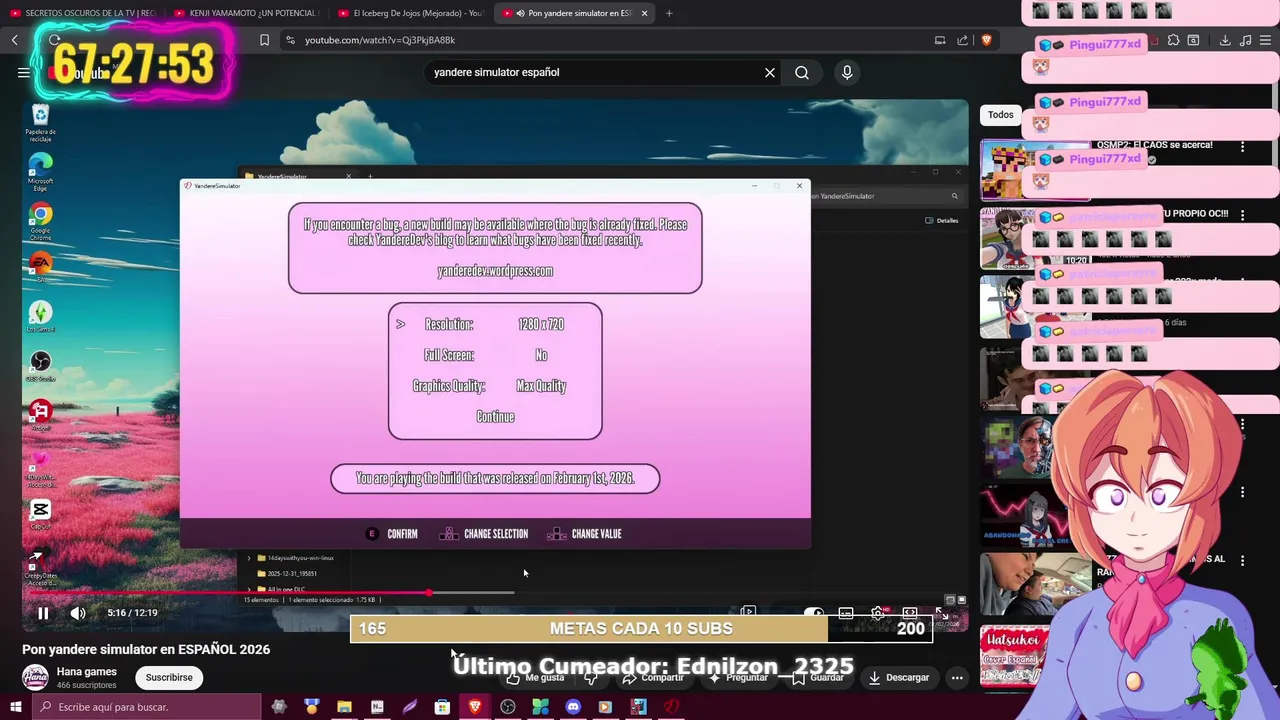Click video title 'Pon yandere simulator en ESPAÑOL 2026'

[x=146, y=649]
